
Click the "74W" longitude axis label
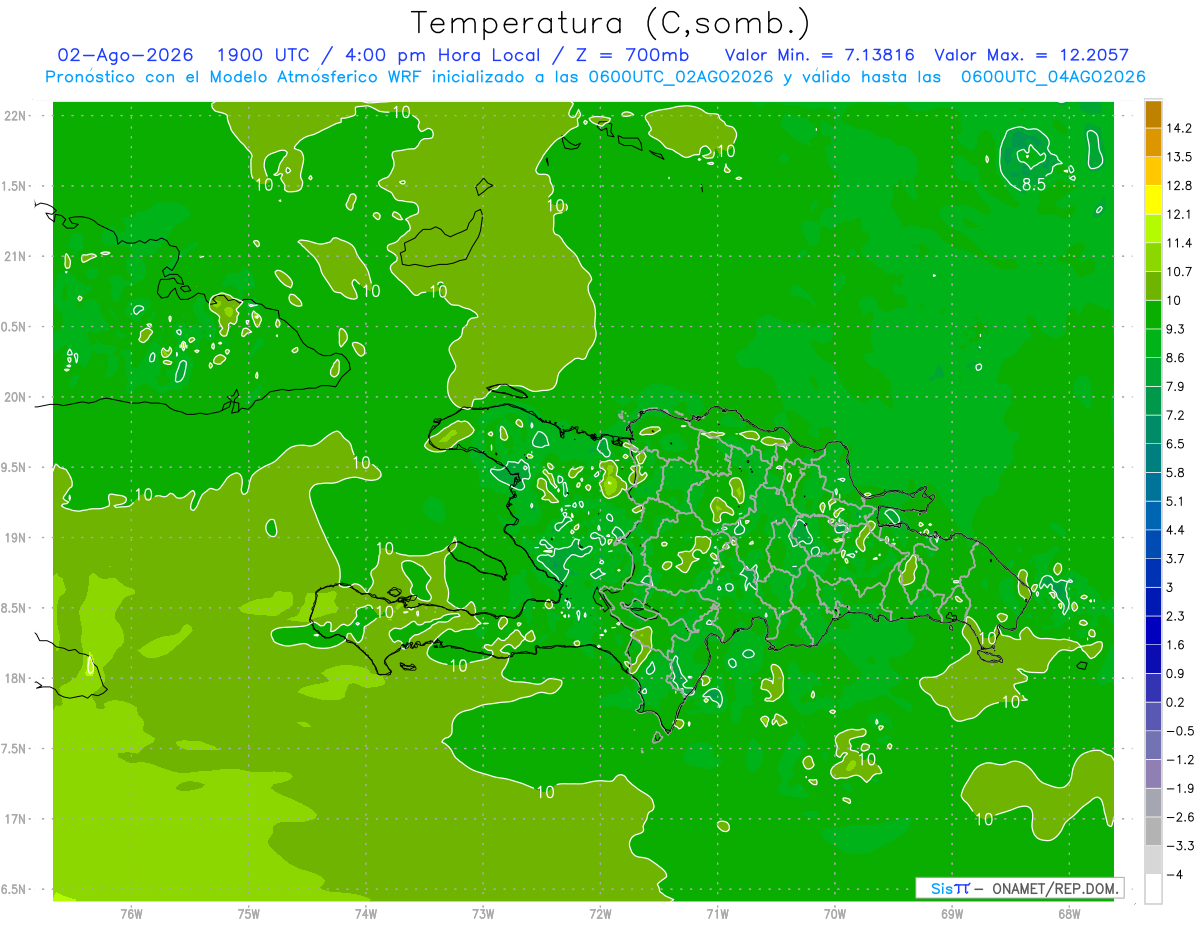click(x=366, y=914)
